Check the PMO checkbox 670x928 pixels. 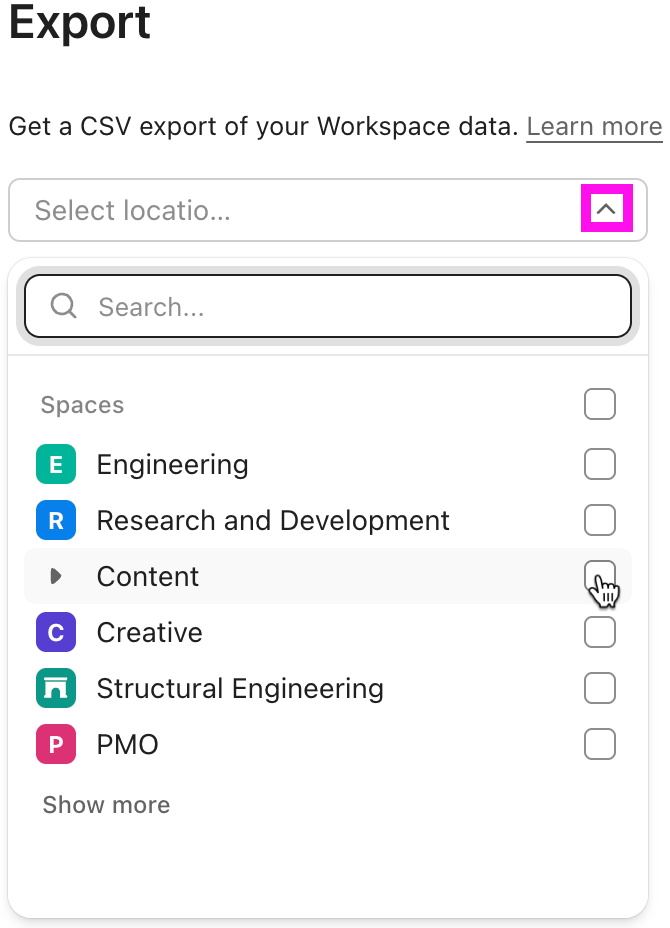point(600,744)
